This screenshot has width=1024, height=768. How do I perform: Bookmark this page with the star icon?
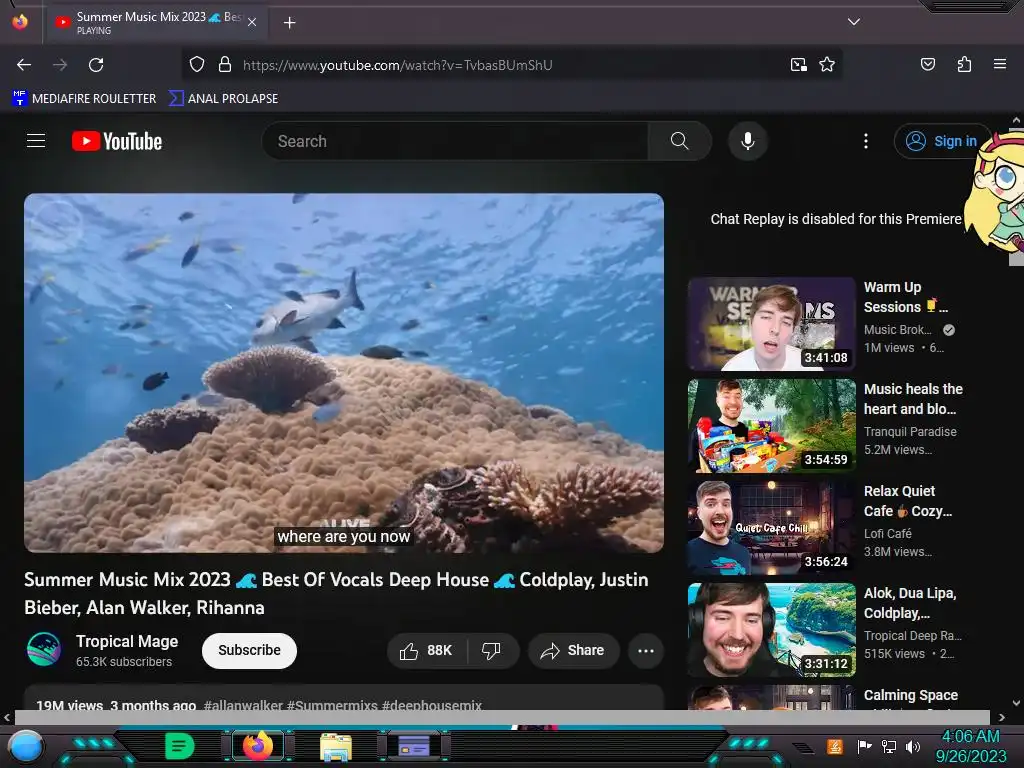click(827, 64)
